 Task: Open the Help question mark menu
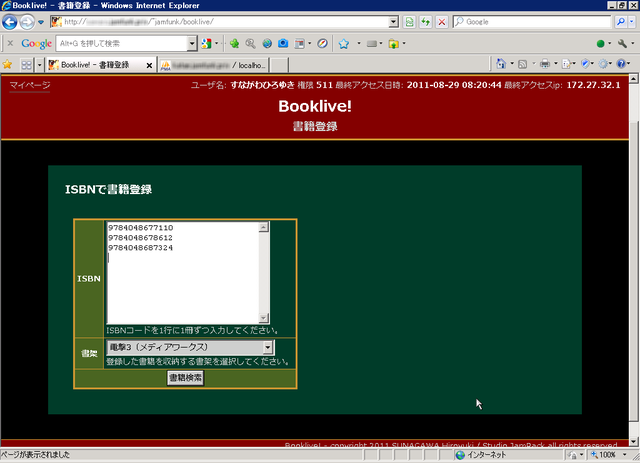click(621, 64)
